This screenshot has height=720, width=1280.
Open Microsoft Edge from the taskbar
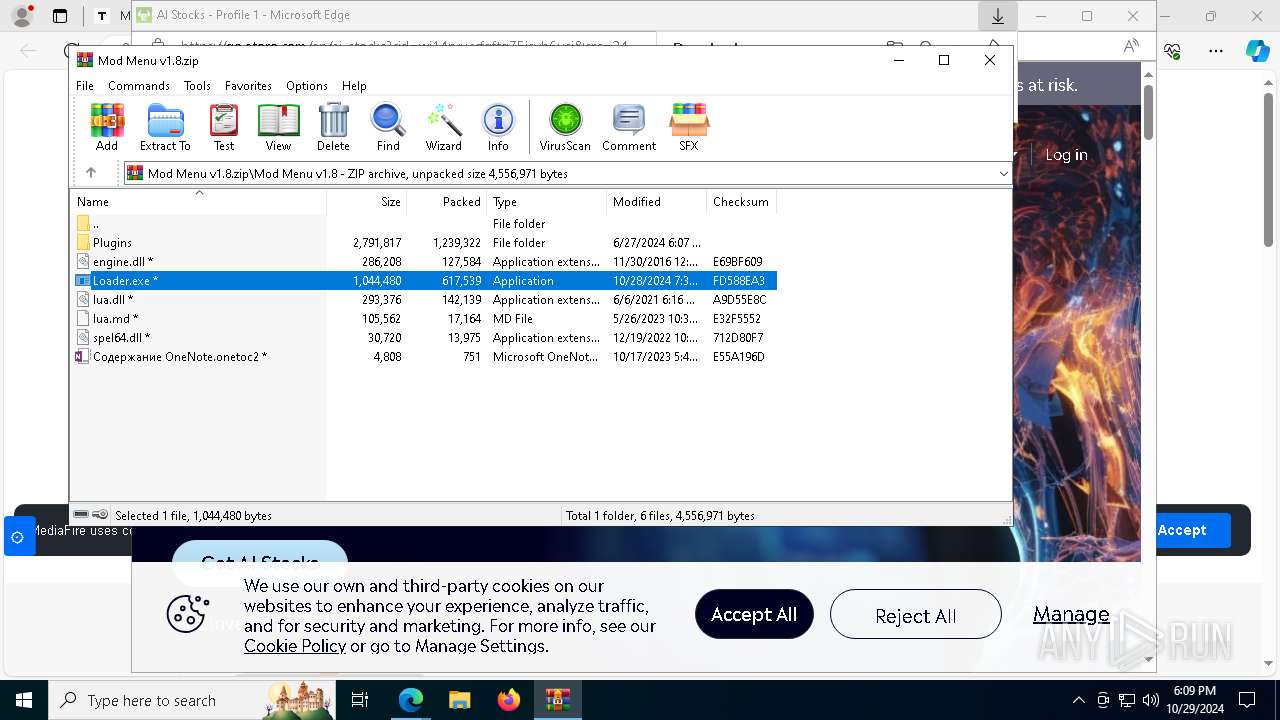coord(411,700)
